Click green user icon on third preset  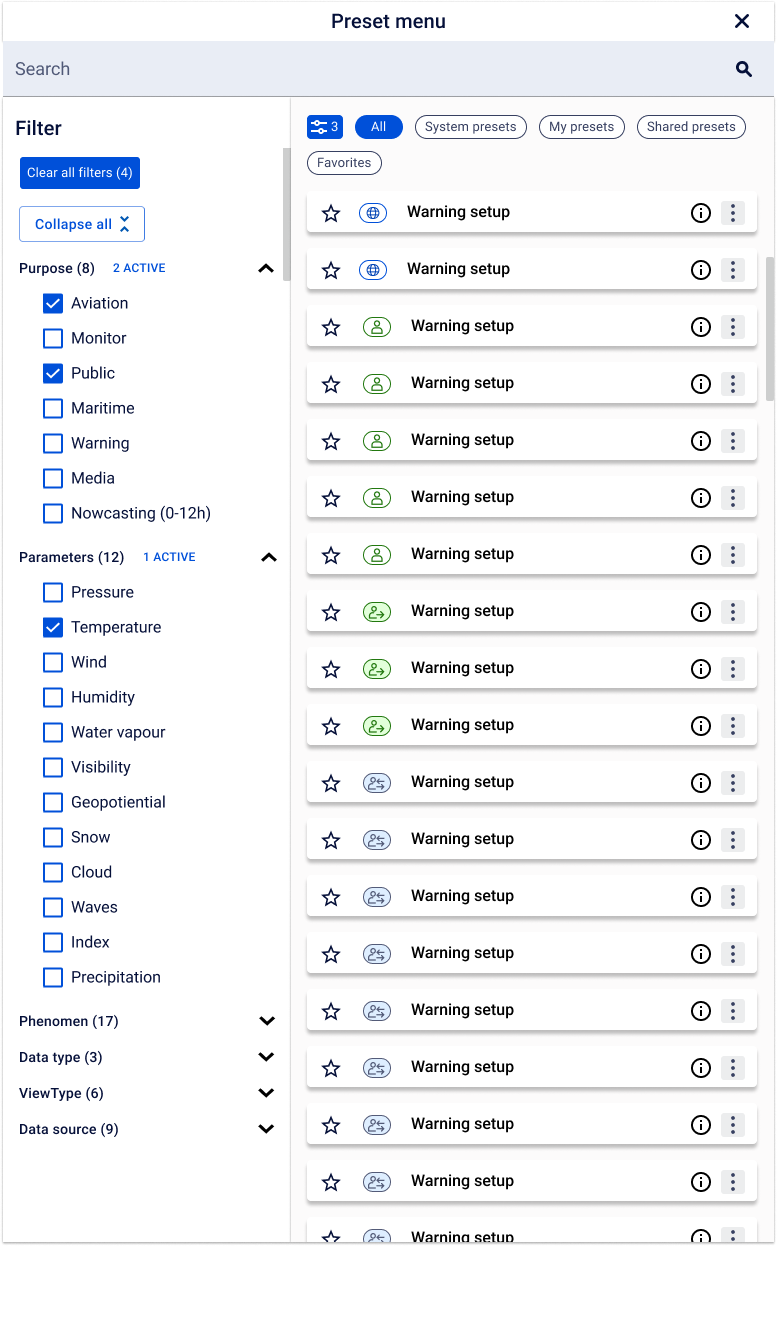tap(377, 327)
